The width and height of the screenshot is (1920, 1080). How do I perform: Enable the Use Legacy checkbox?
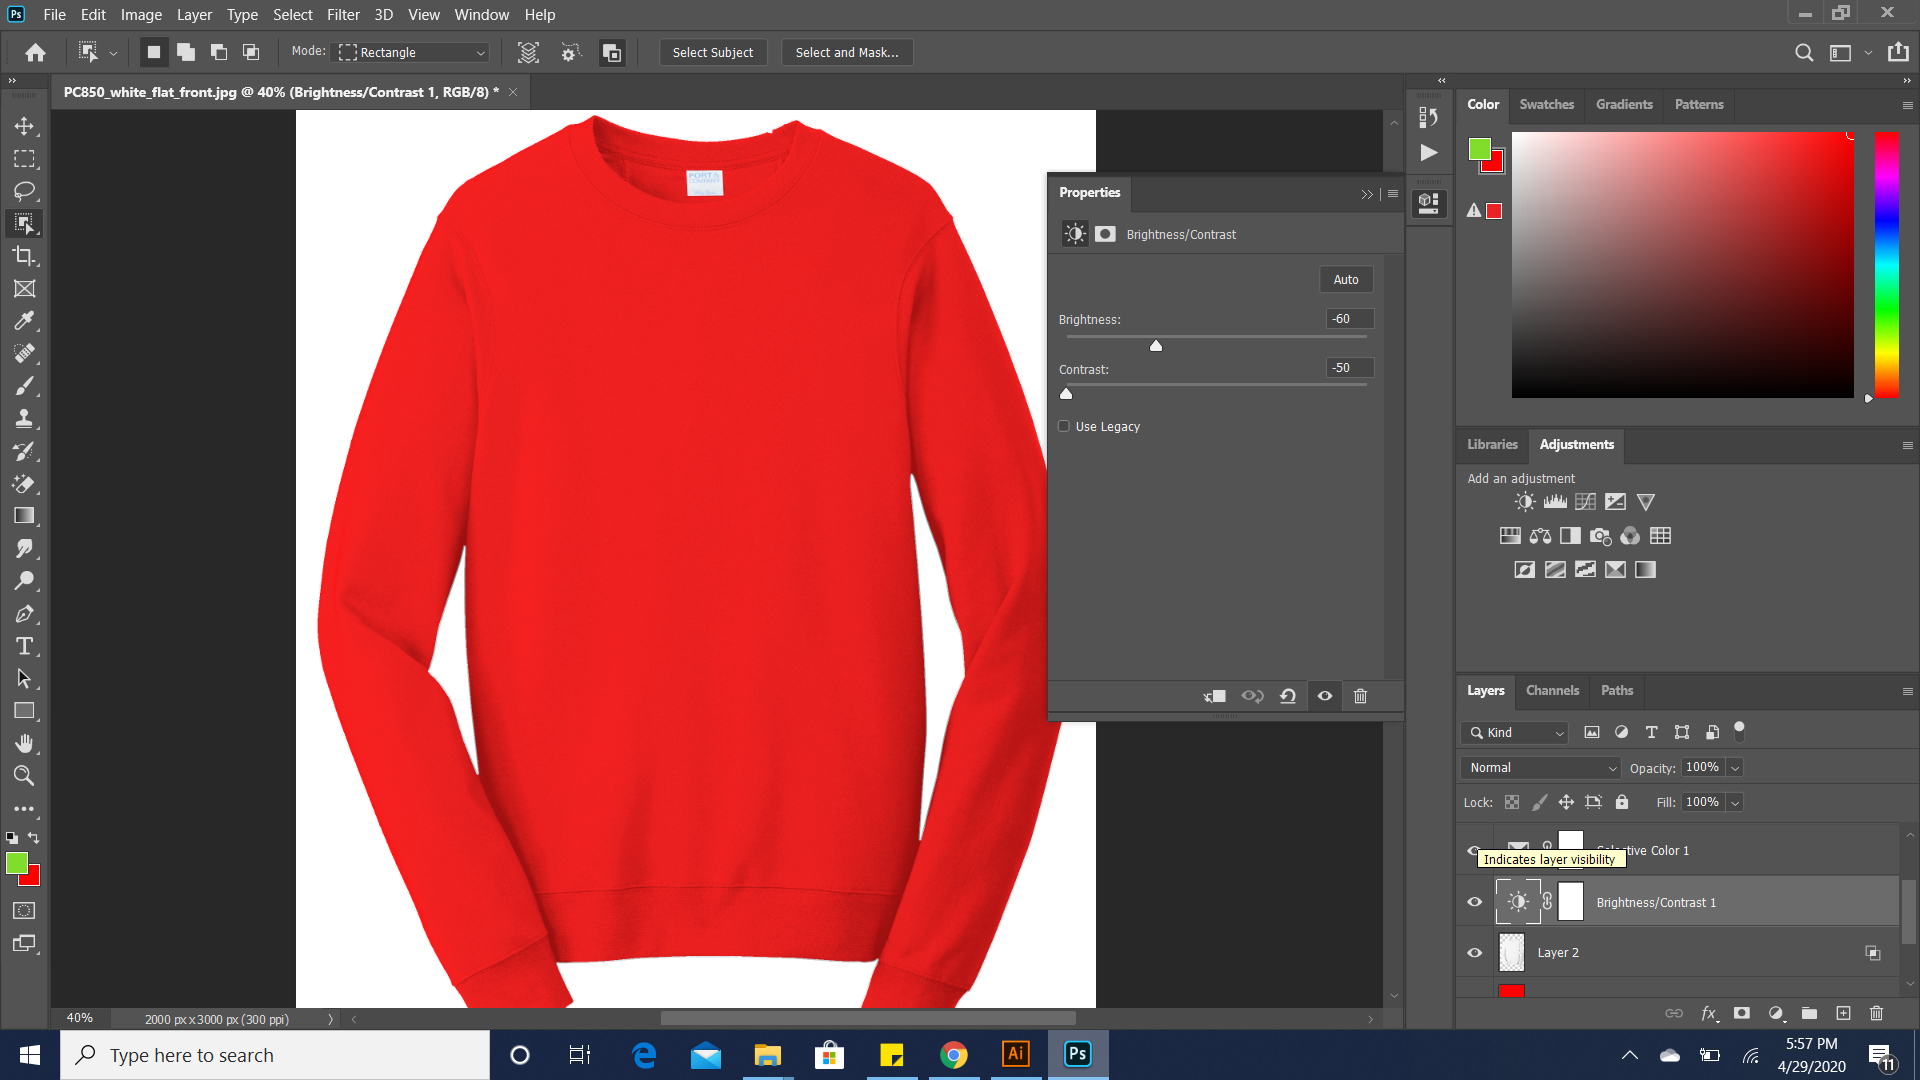pyautogui.click(x=1064, y=426)
